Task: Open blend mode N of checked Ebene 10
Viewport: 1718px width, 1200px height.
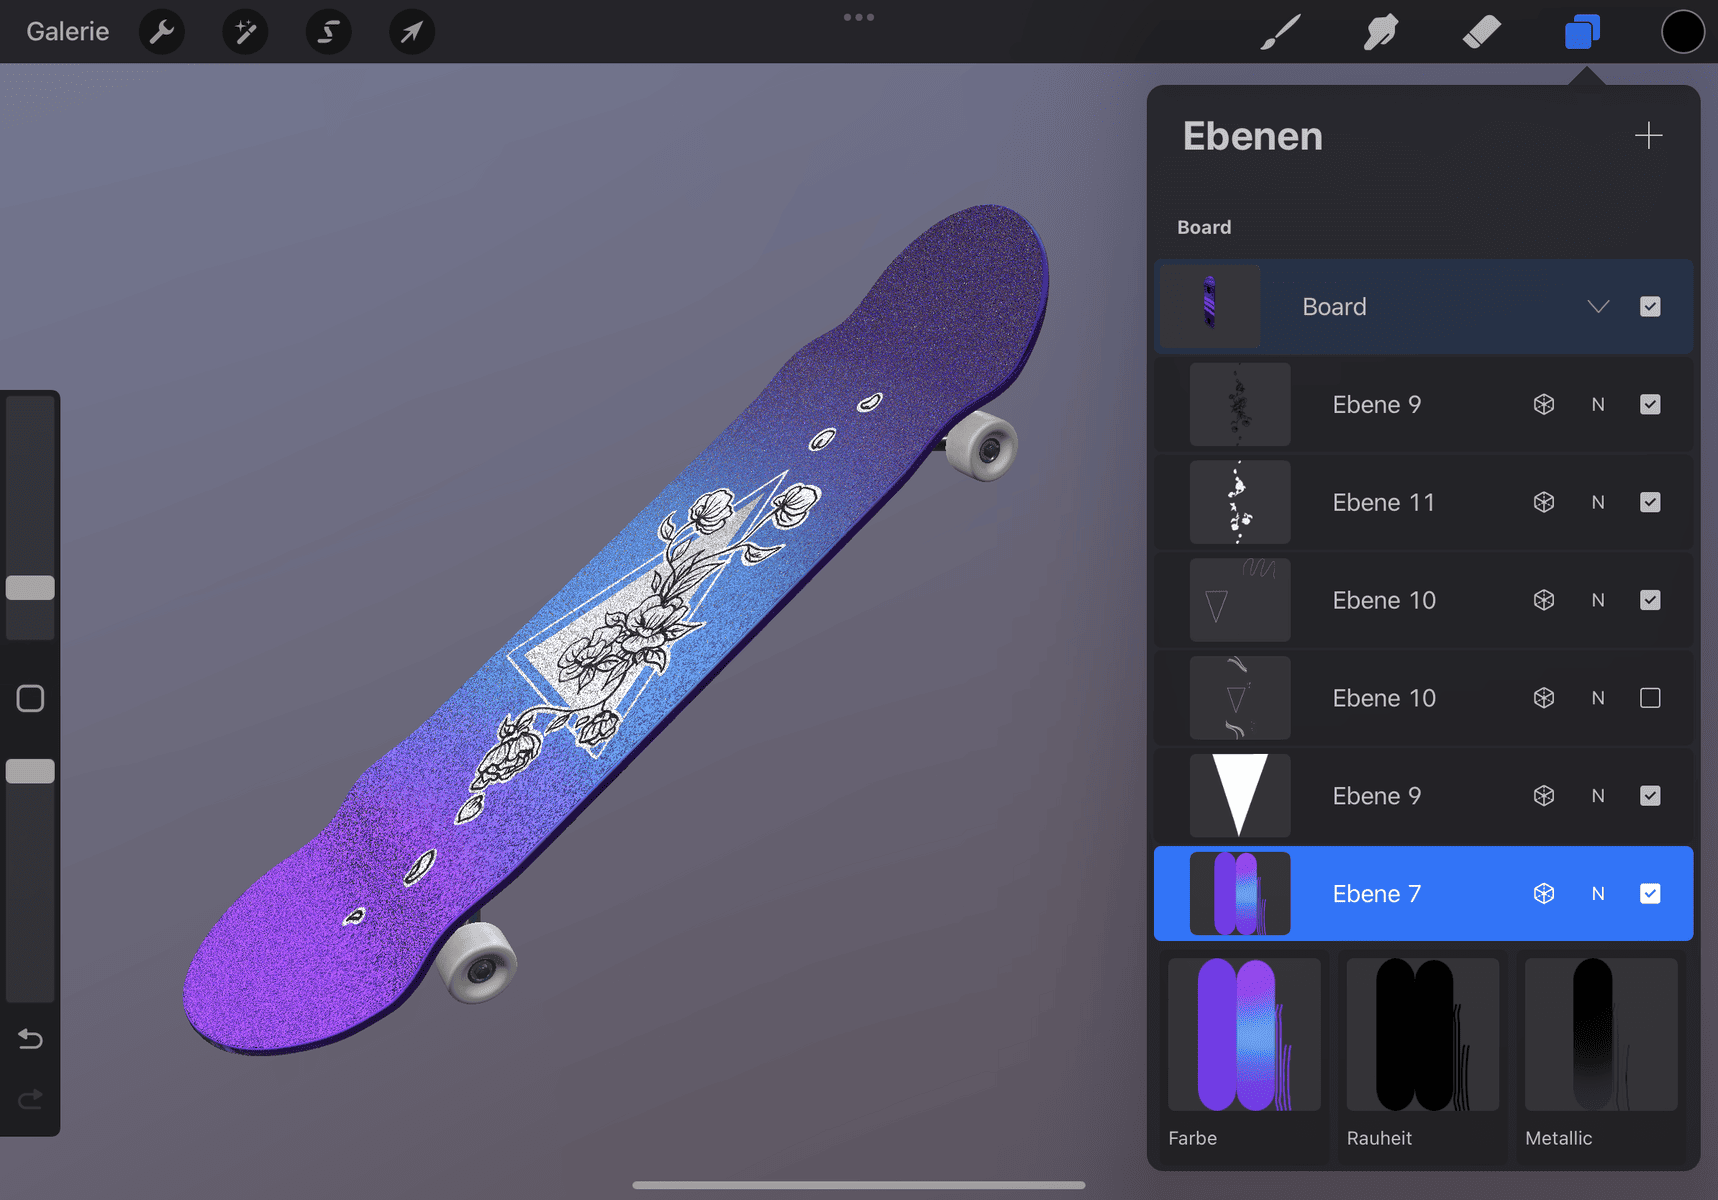Action: [x=1598, y=600]
